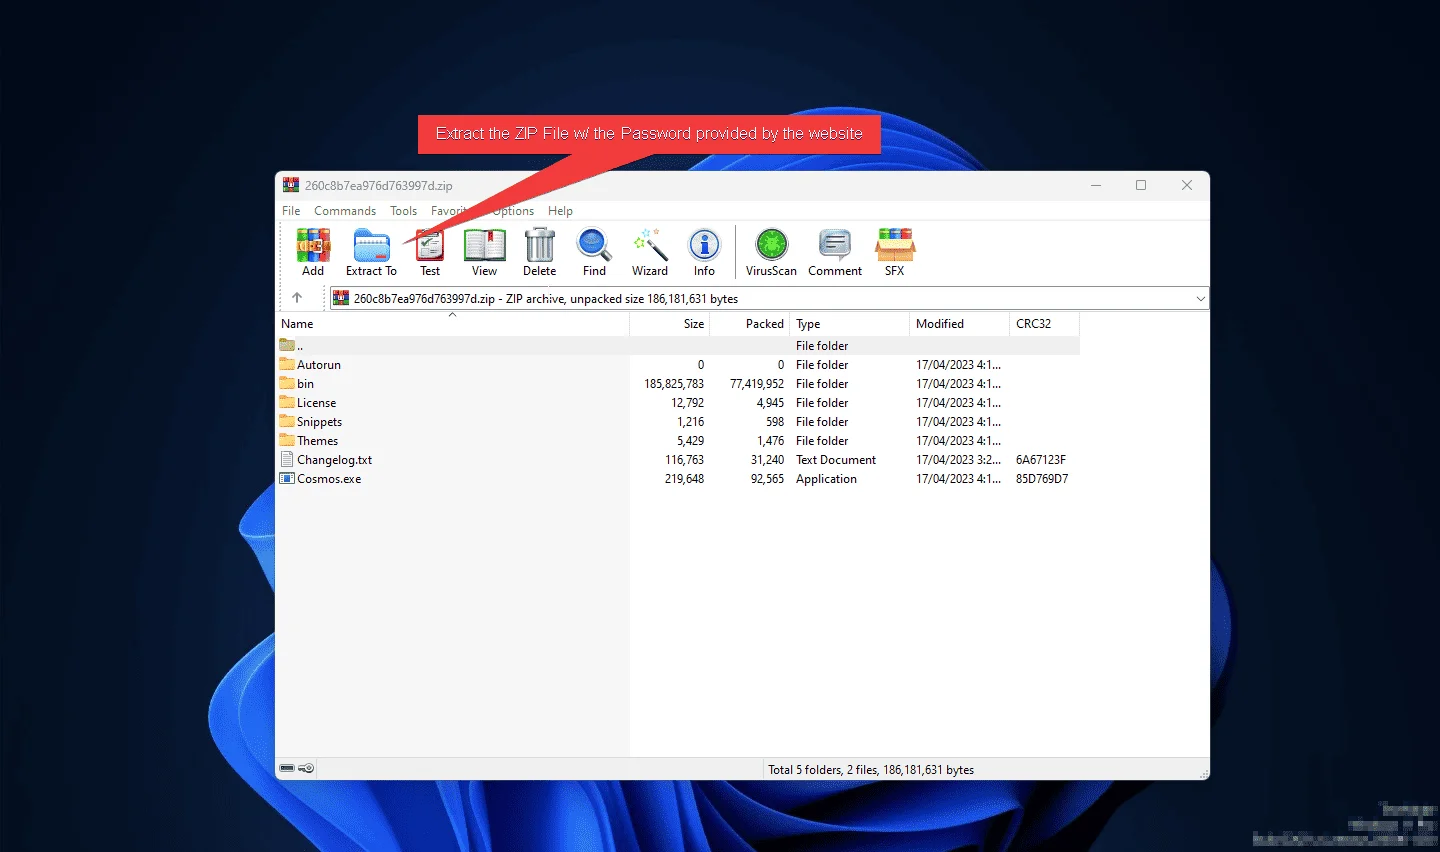This screenshot has height=852, width=1440.
Task: Select the Themes folder icon
Action: click(x=287, y=440)
